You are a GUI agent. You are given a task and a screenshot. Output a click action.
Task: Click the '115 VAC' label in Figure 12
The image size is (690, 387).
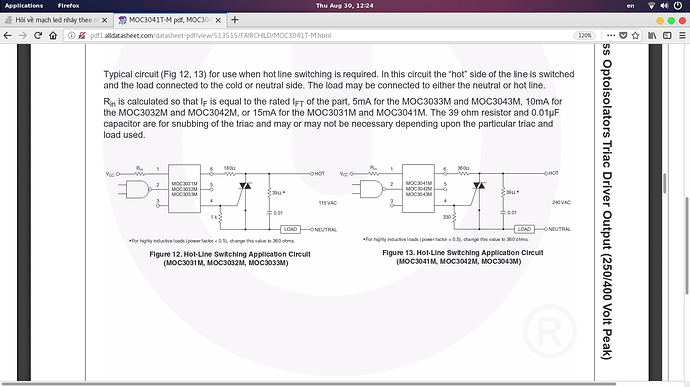tap(327, 203)
